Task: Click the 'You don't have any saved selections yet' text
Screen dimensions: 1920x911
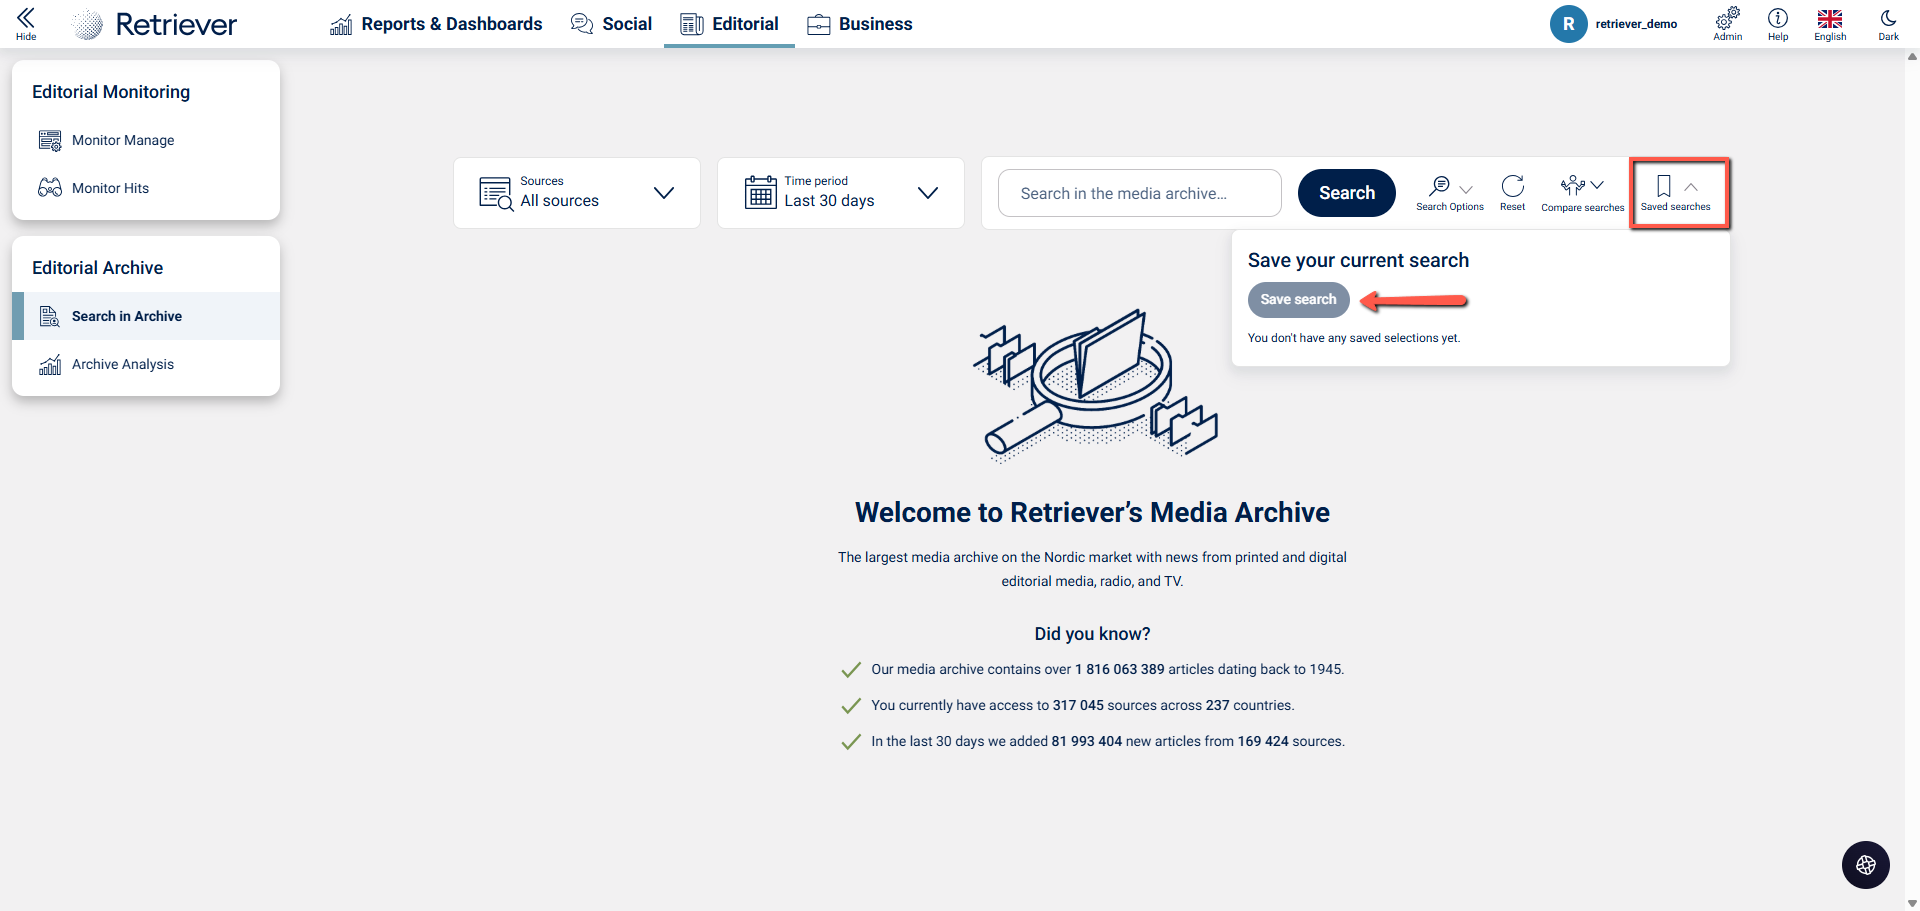Action: [1354, 338]
